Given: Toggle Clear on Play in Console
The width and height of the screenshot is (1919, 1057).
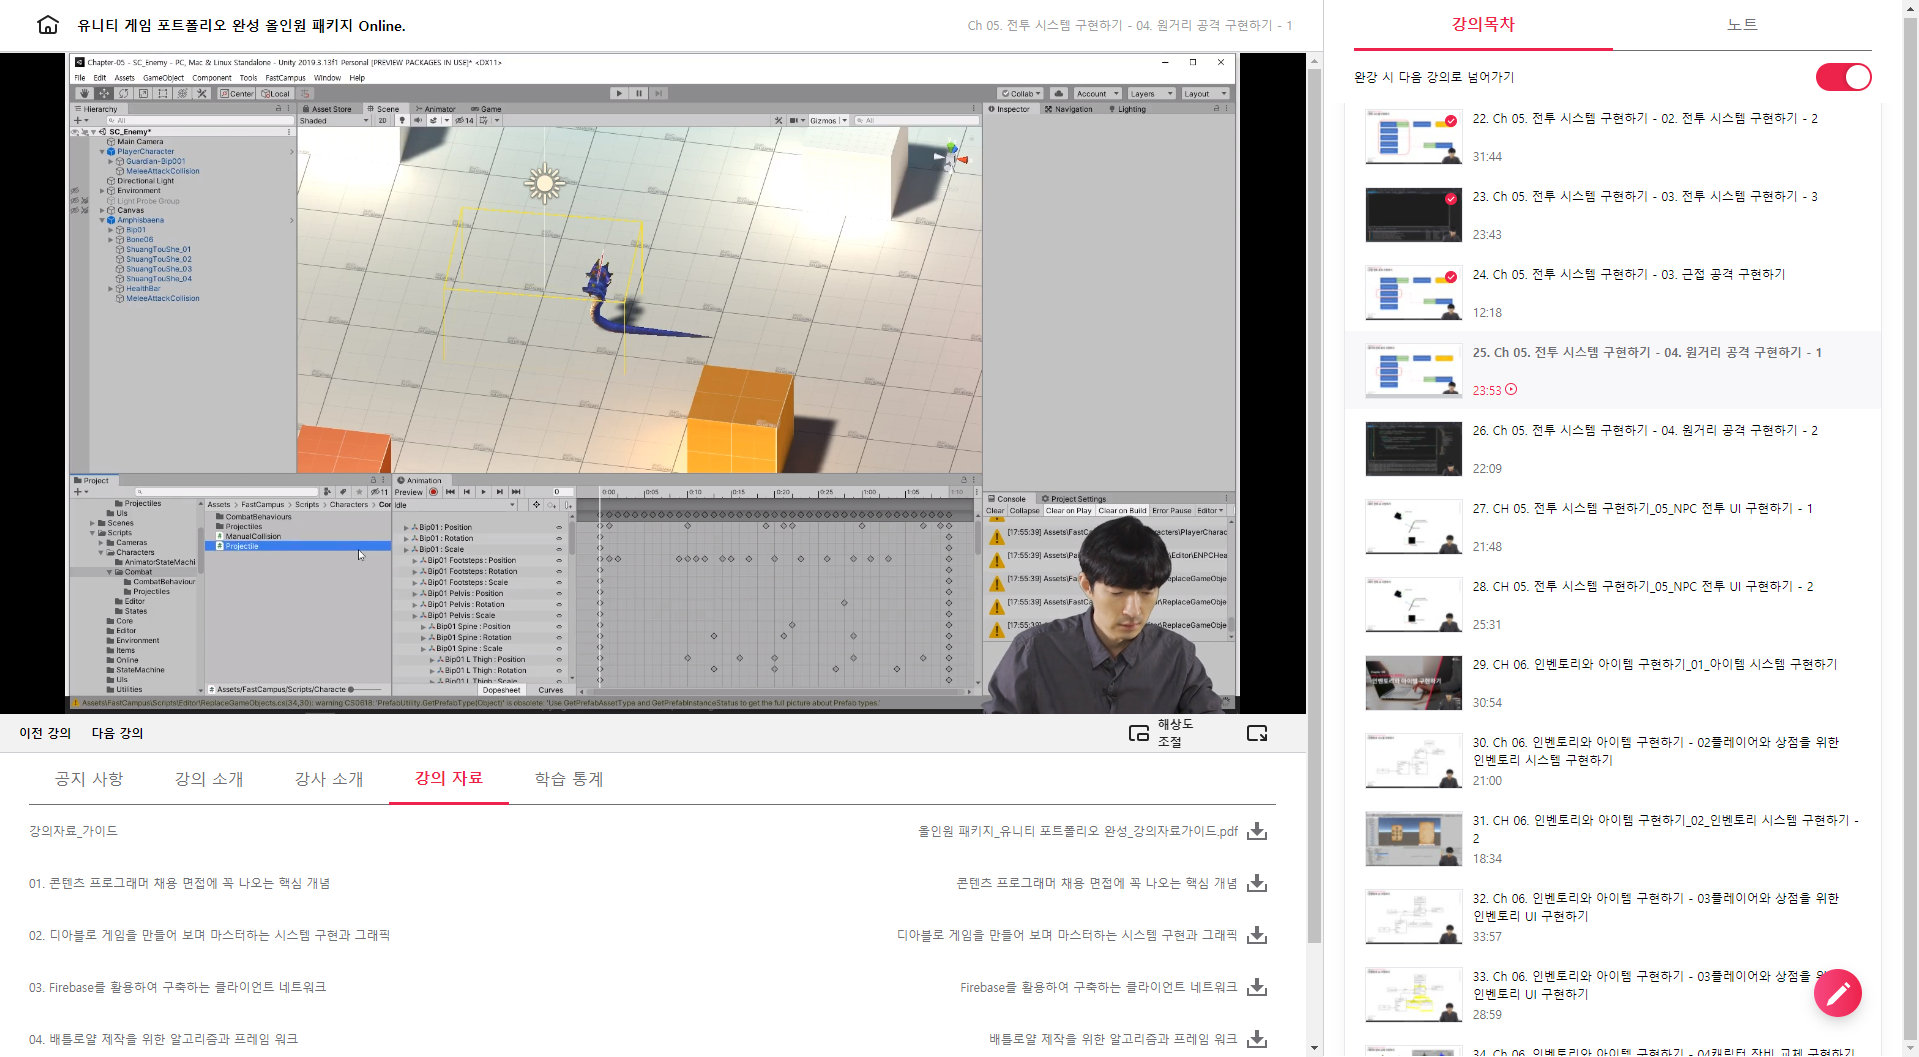Looking at the screenshot, I should 1069,511.
